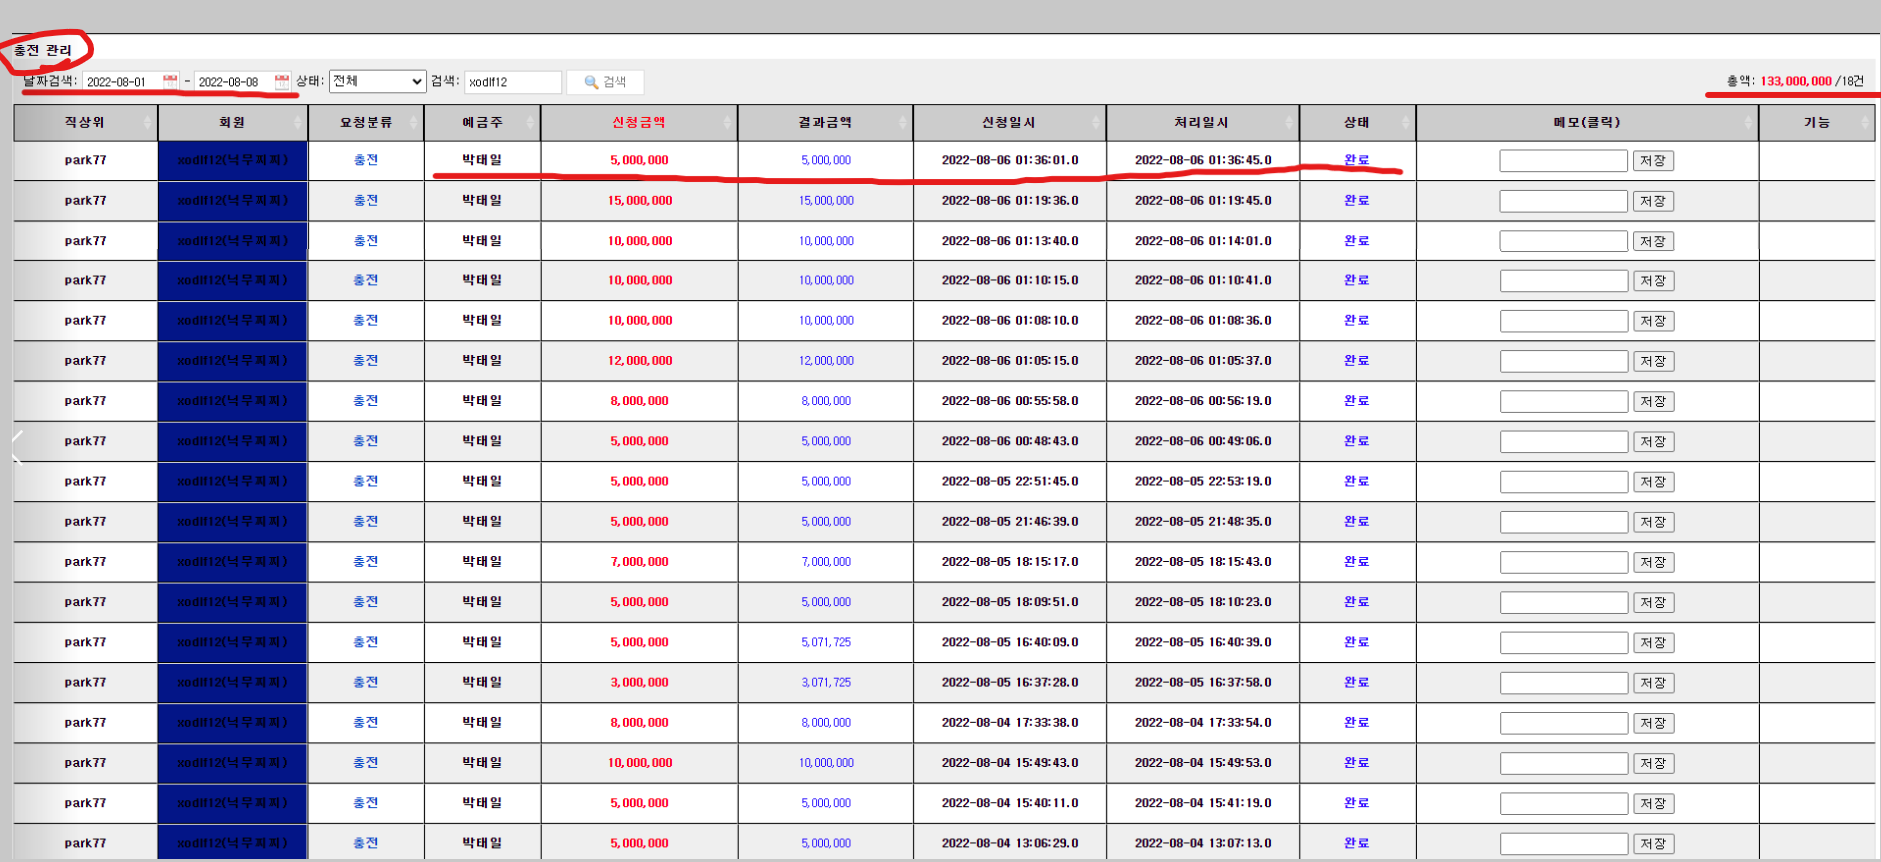Open the 충전 link in the 01:36:01.0 row

(x=366, y=160)
